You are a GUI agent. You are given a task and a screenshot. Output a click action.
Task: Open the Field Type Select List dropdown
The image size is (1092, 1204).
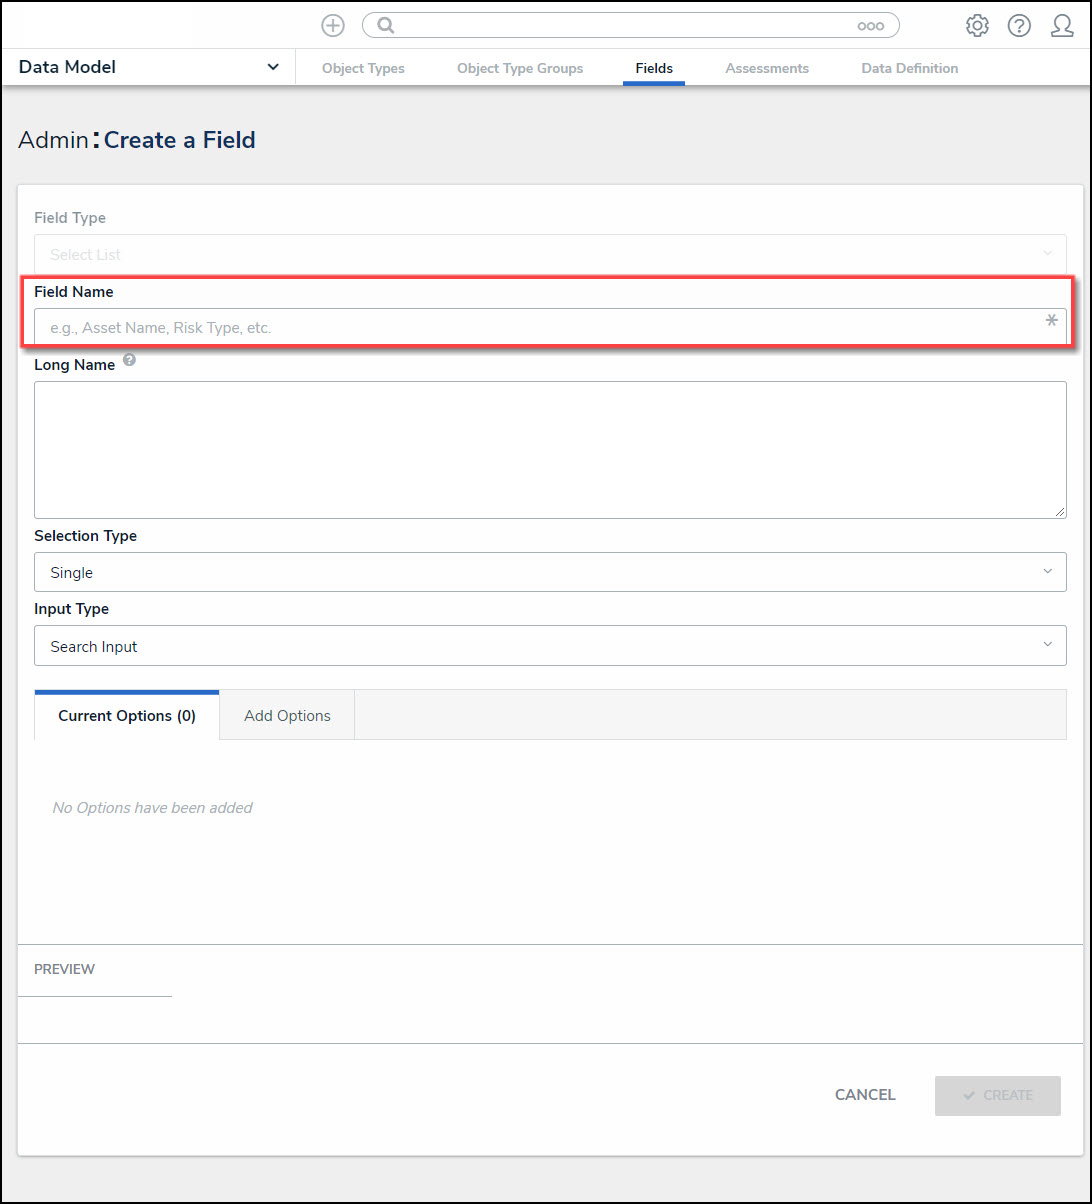point(550,254)
